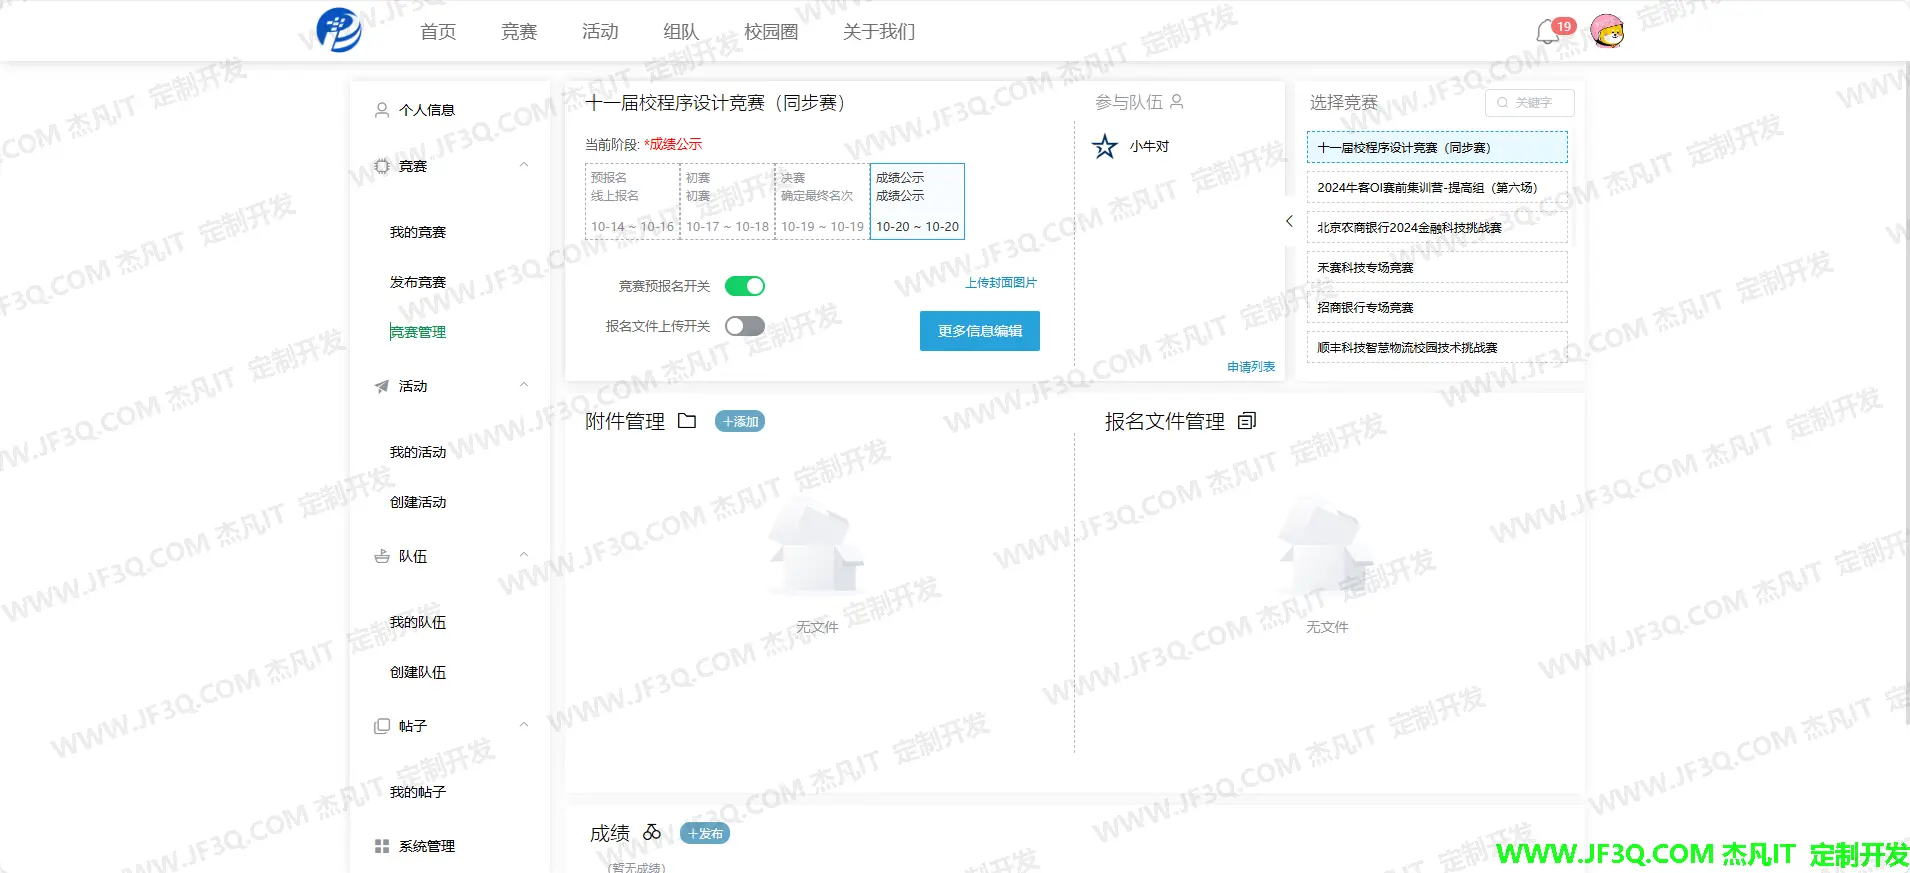Open the 上传封面图片 link
The image size is (1910, 873).
[x=1000, y=283]
